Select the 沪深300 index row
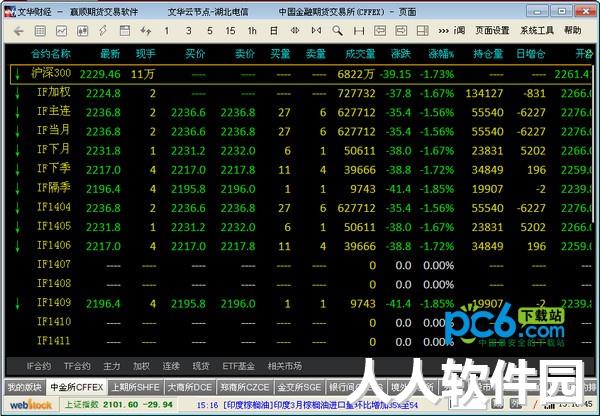 [301, 74]
